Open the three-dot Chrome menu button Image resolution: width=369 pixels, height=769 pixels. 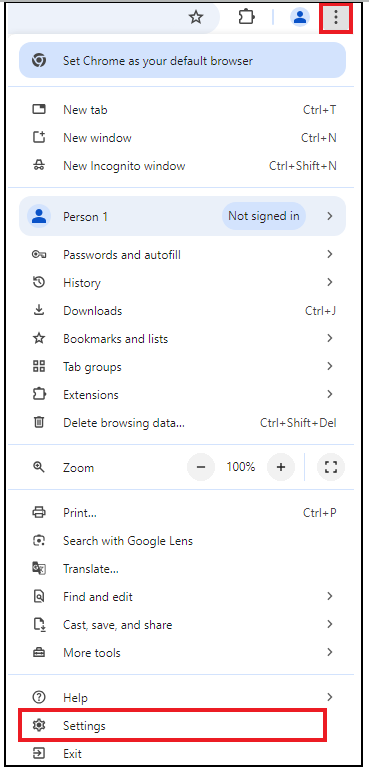(336, 18)
